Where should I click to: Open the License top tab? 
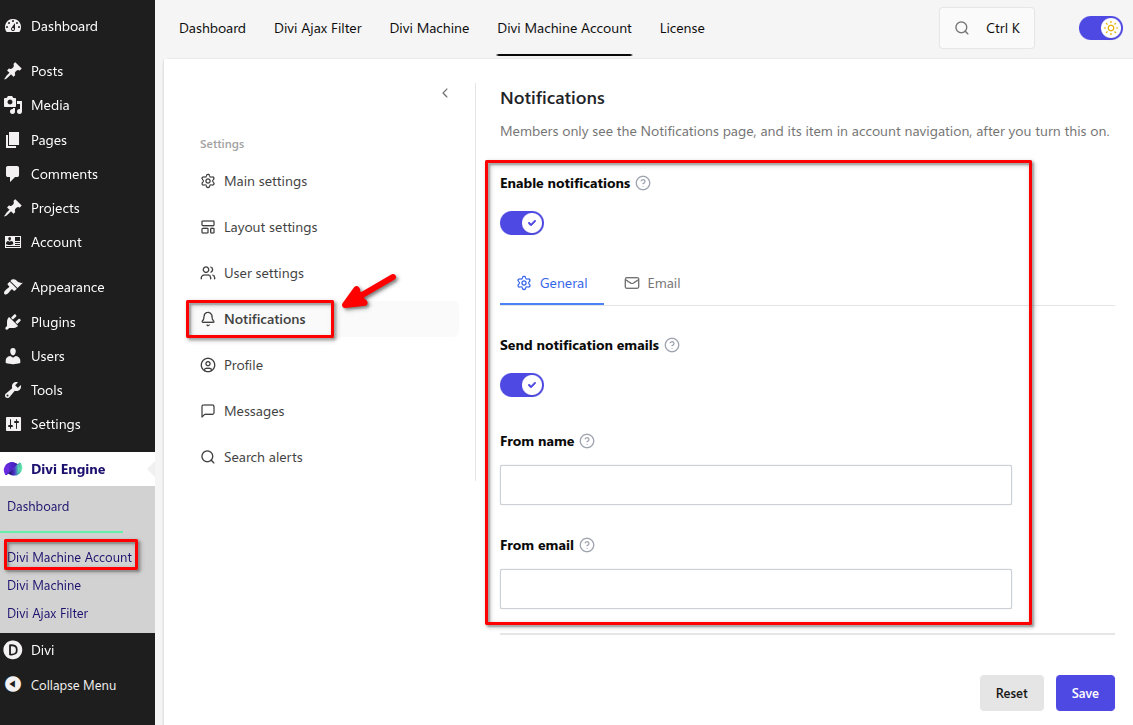[682, 28]
